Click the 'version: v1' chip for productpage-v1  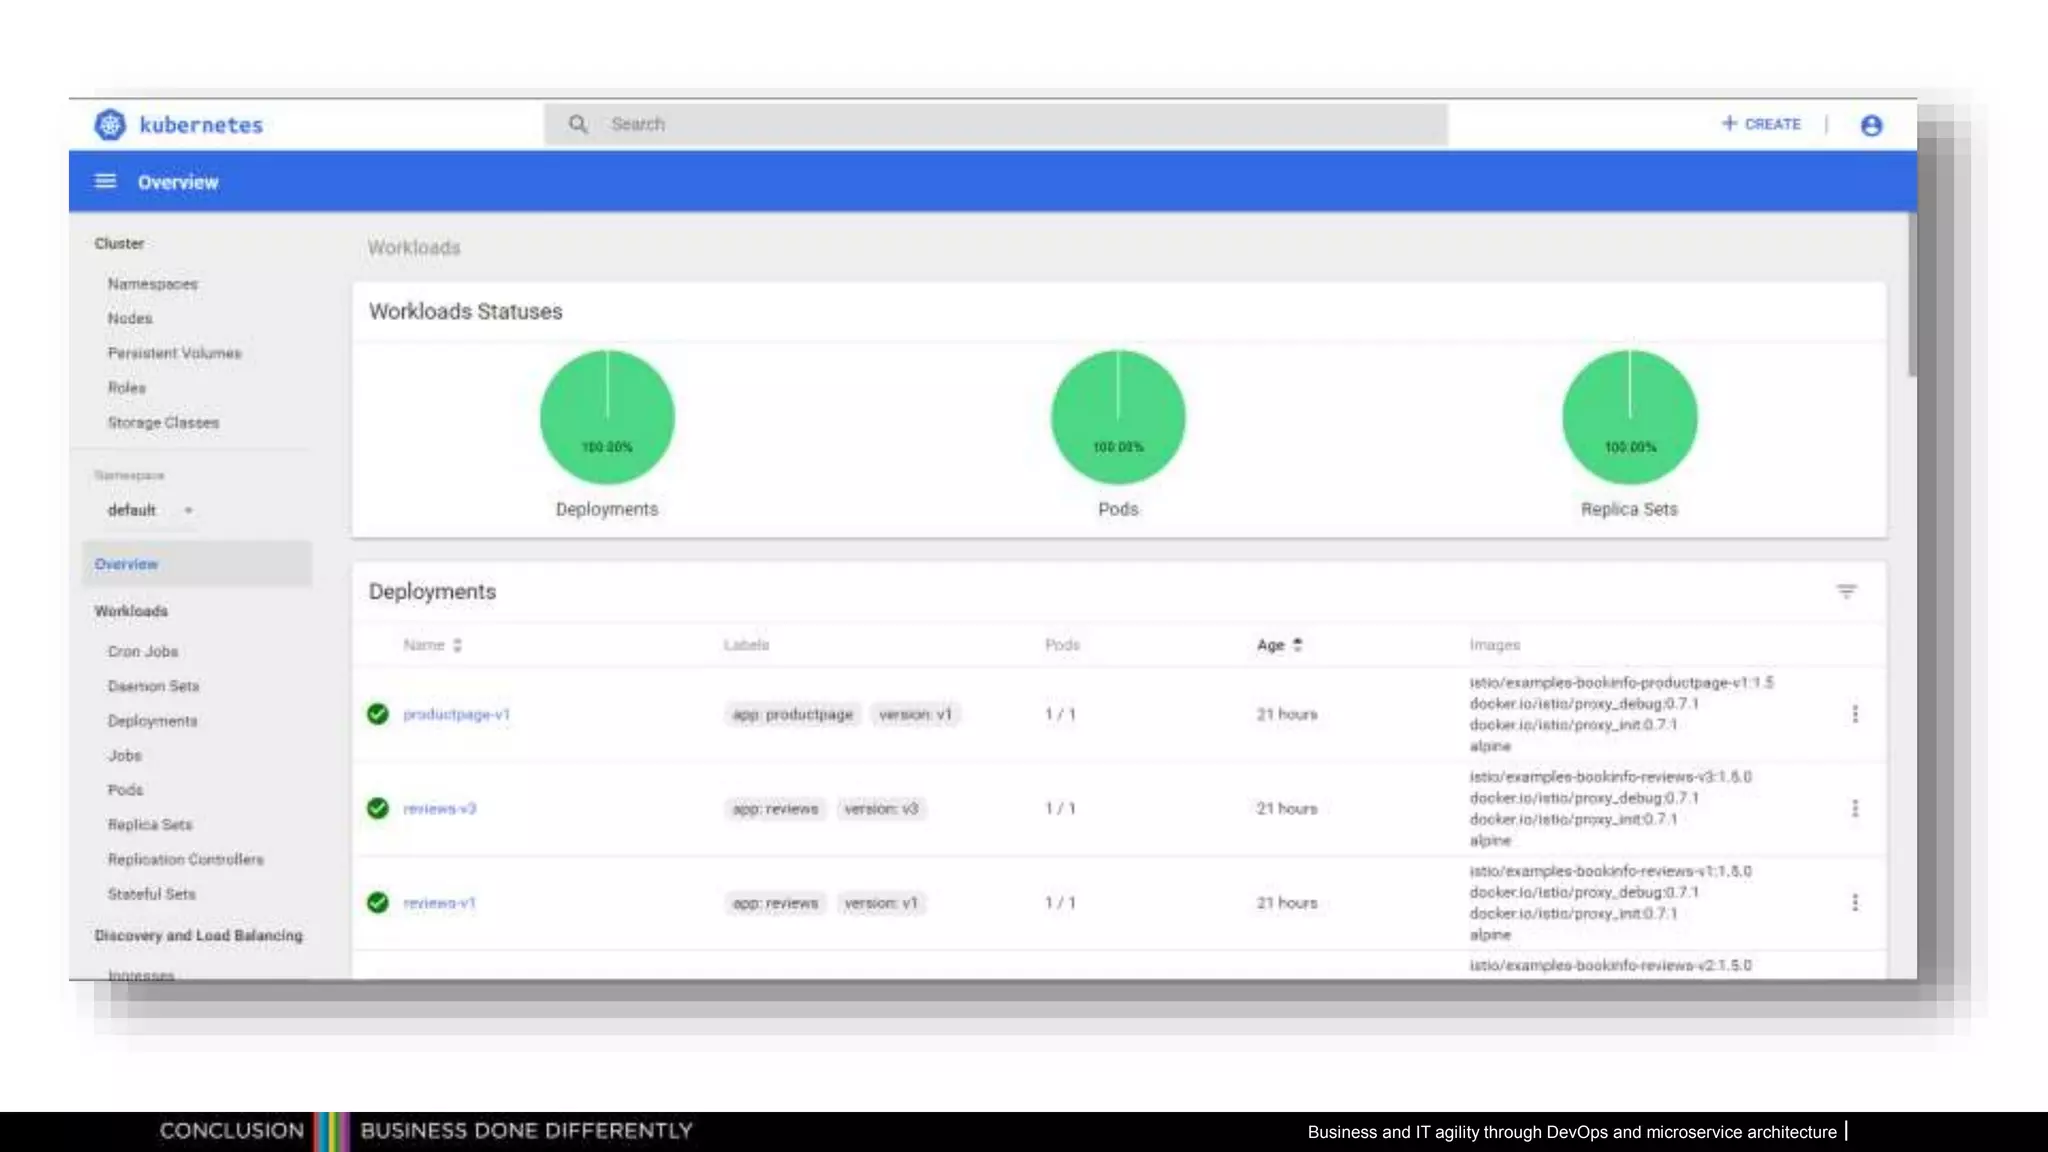coord(915,714)
